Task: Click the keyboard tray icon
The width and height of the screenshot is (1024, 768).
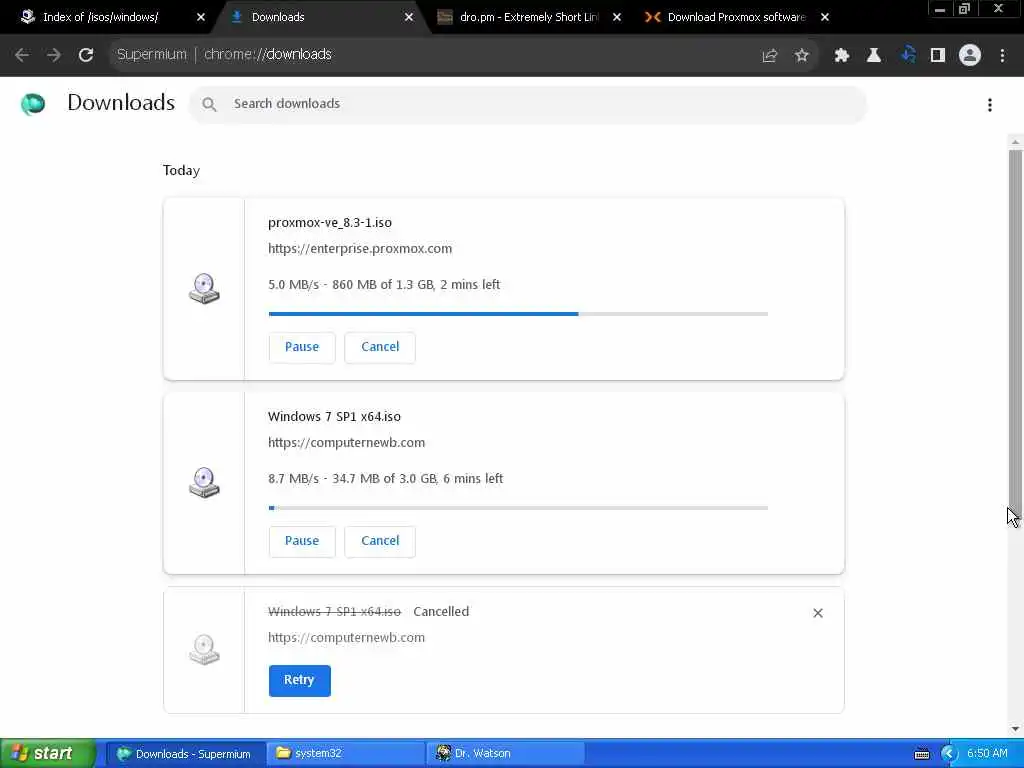Action: (921, 755)
